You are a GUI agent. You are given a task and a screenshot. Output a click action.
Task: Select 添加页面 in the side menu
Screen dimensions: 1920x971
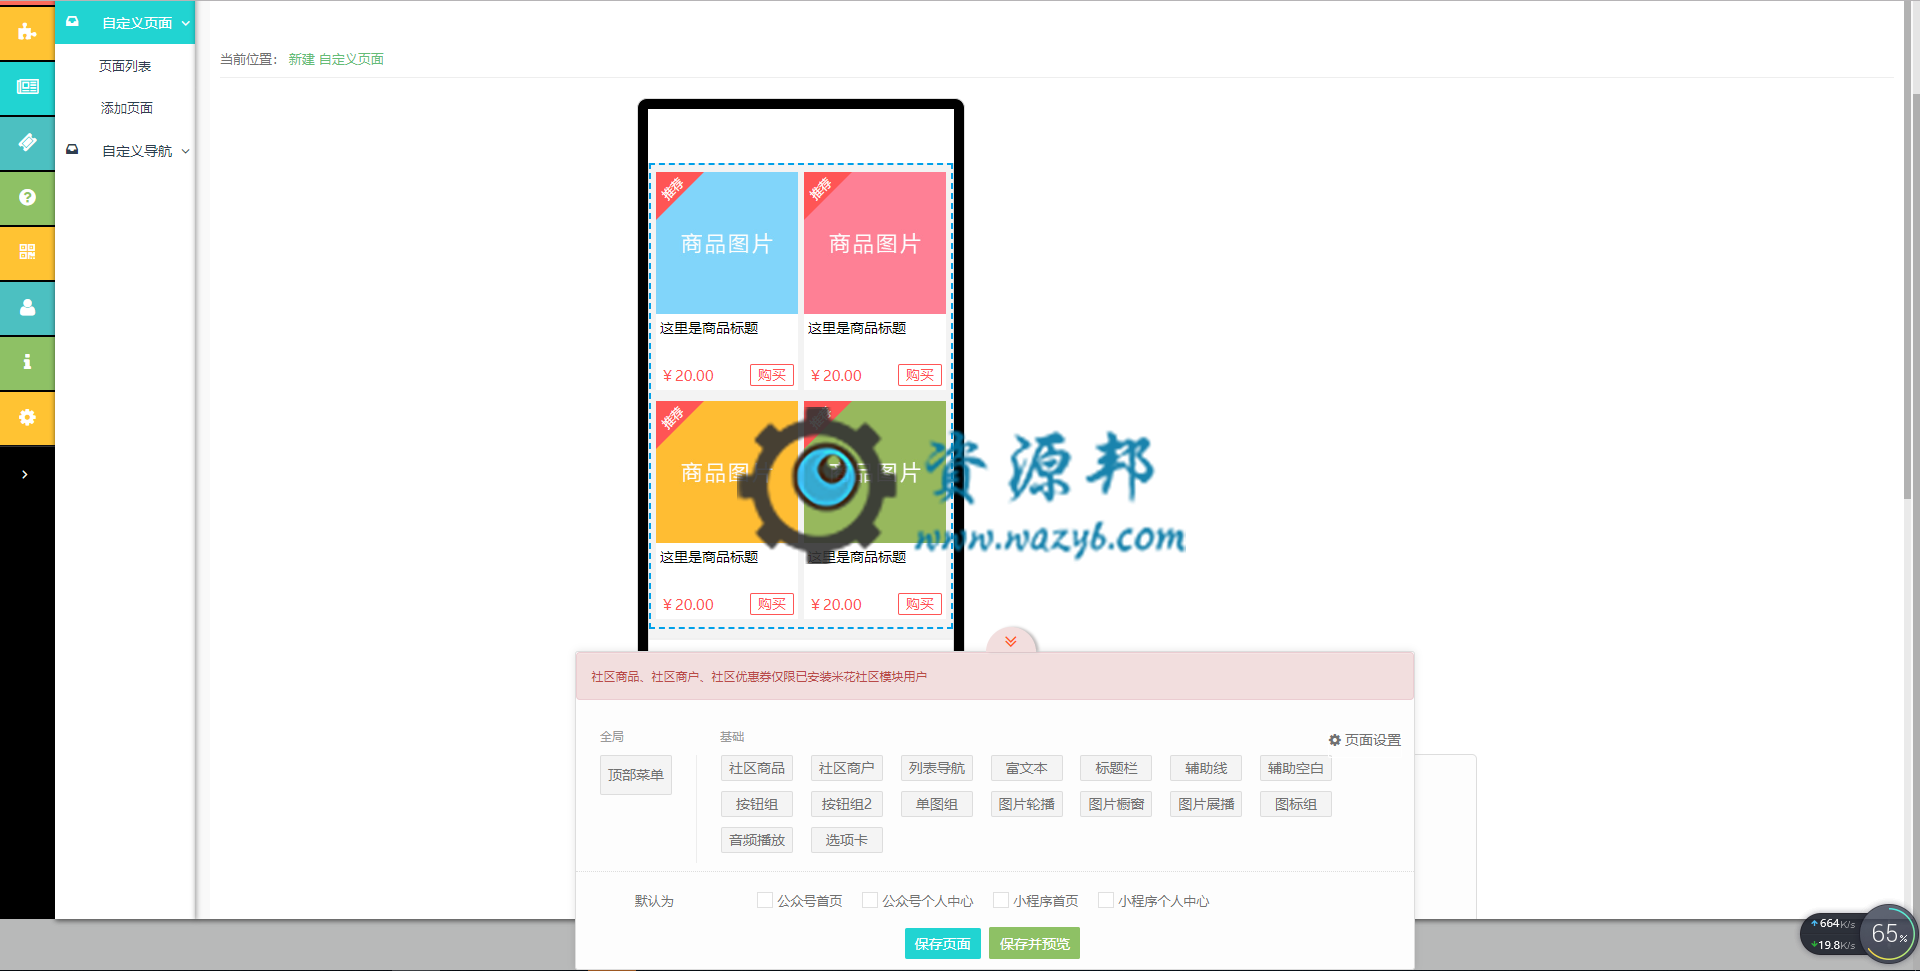tap(126, 108)
